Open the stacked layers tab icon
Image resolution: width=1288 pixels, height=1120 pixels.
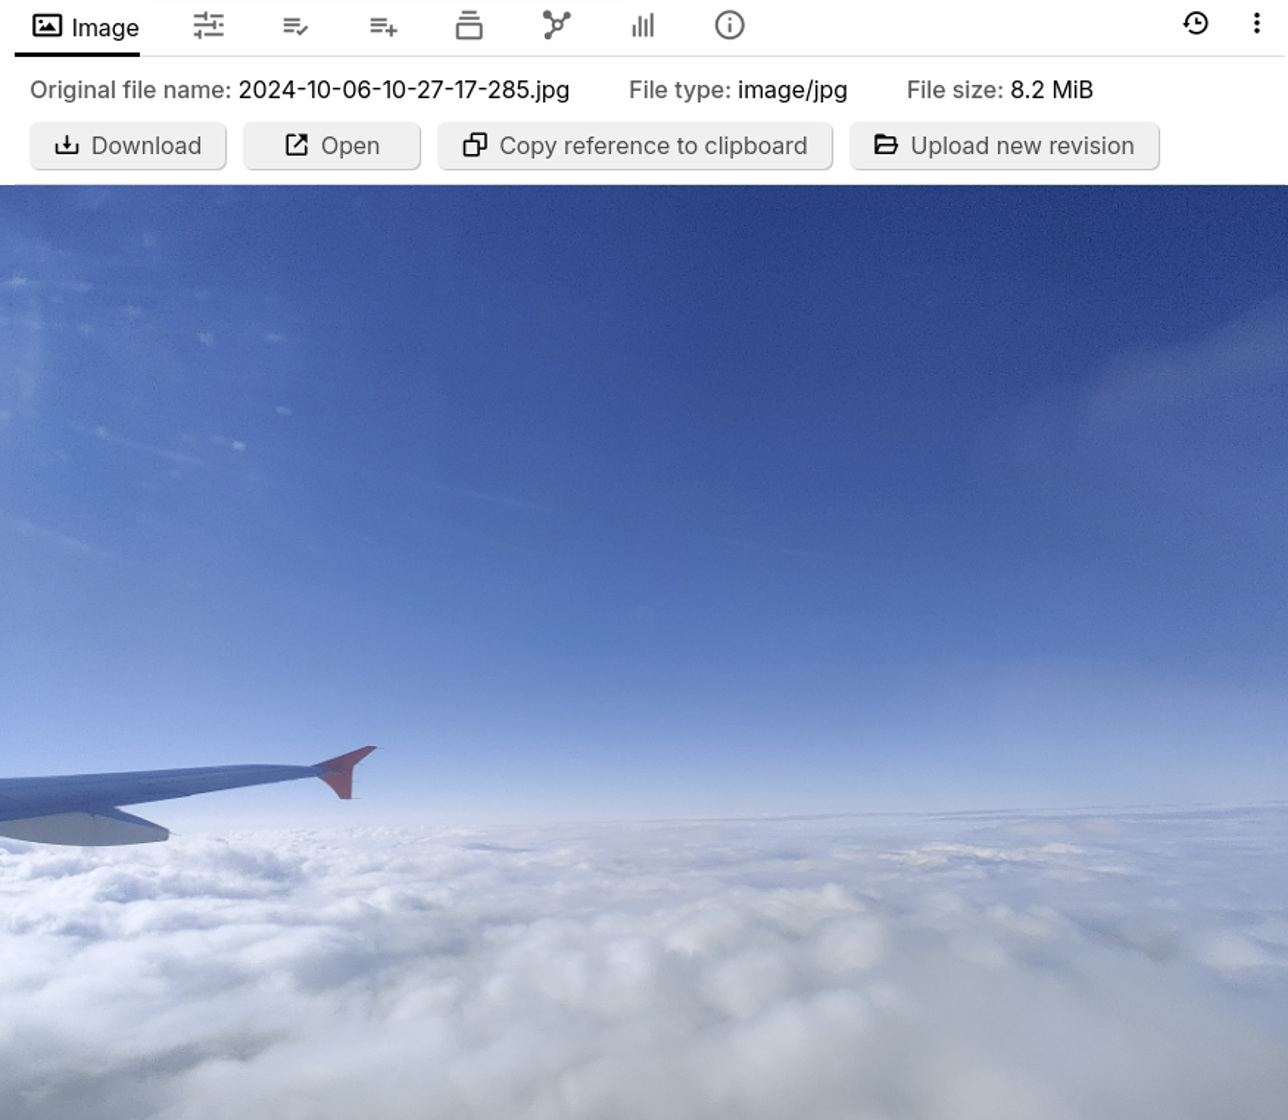pyautogui.click(x=469, y=26)
